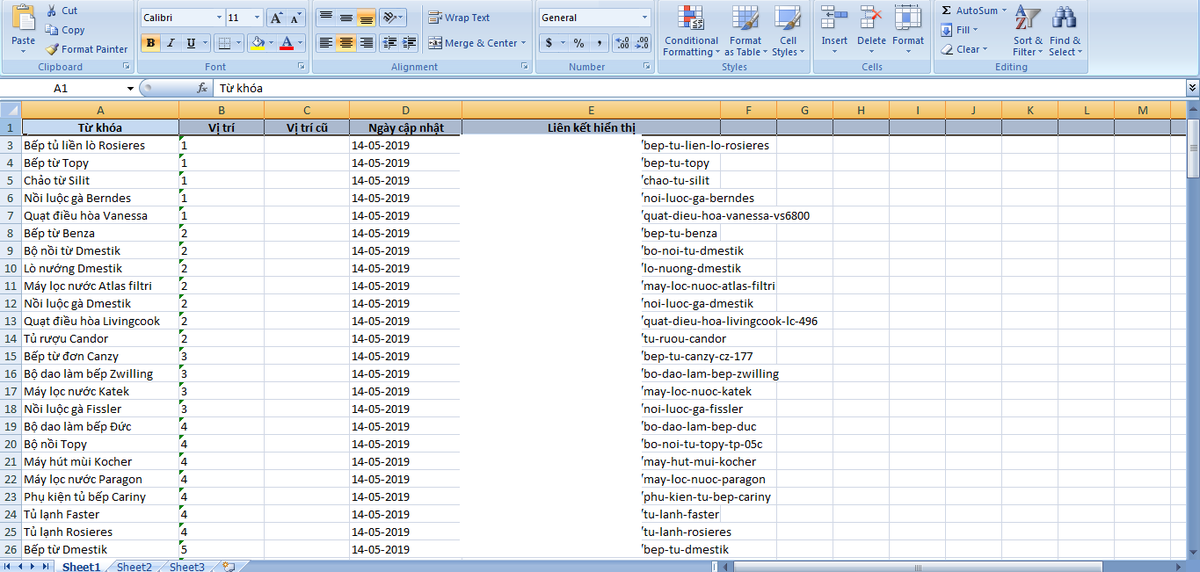Open the Font Color dropdown arrow
1200x572 pixels.
[301, 43]
